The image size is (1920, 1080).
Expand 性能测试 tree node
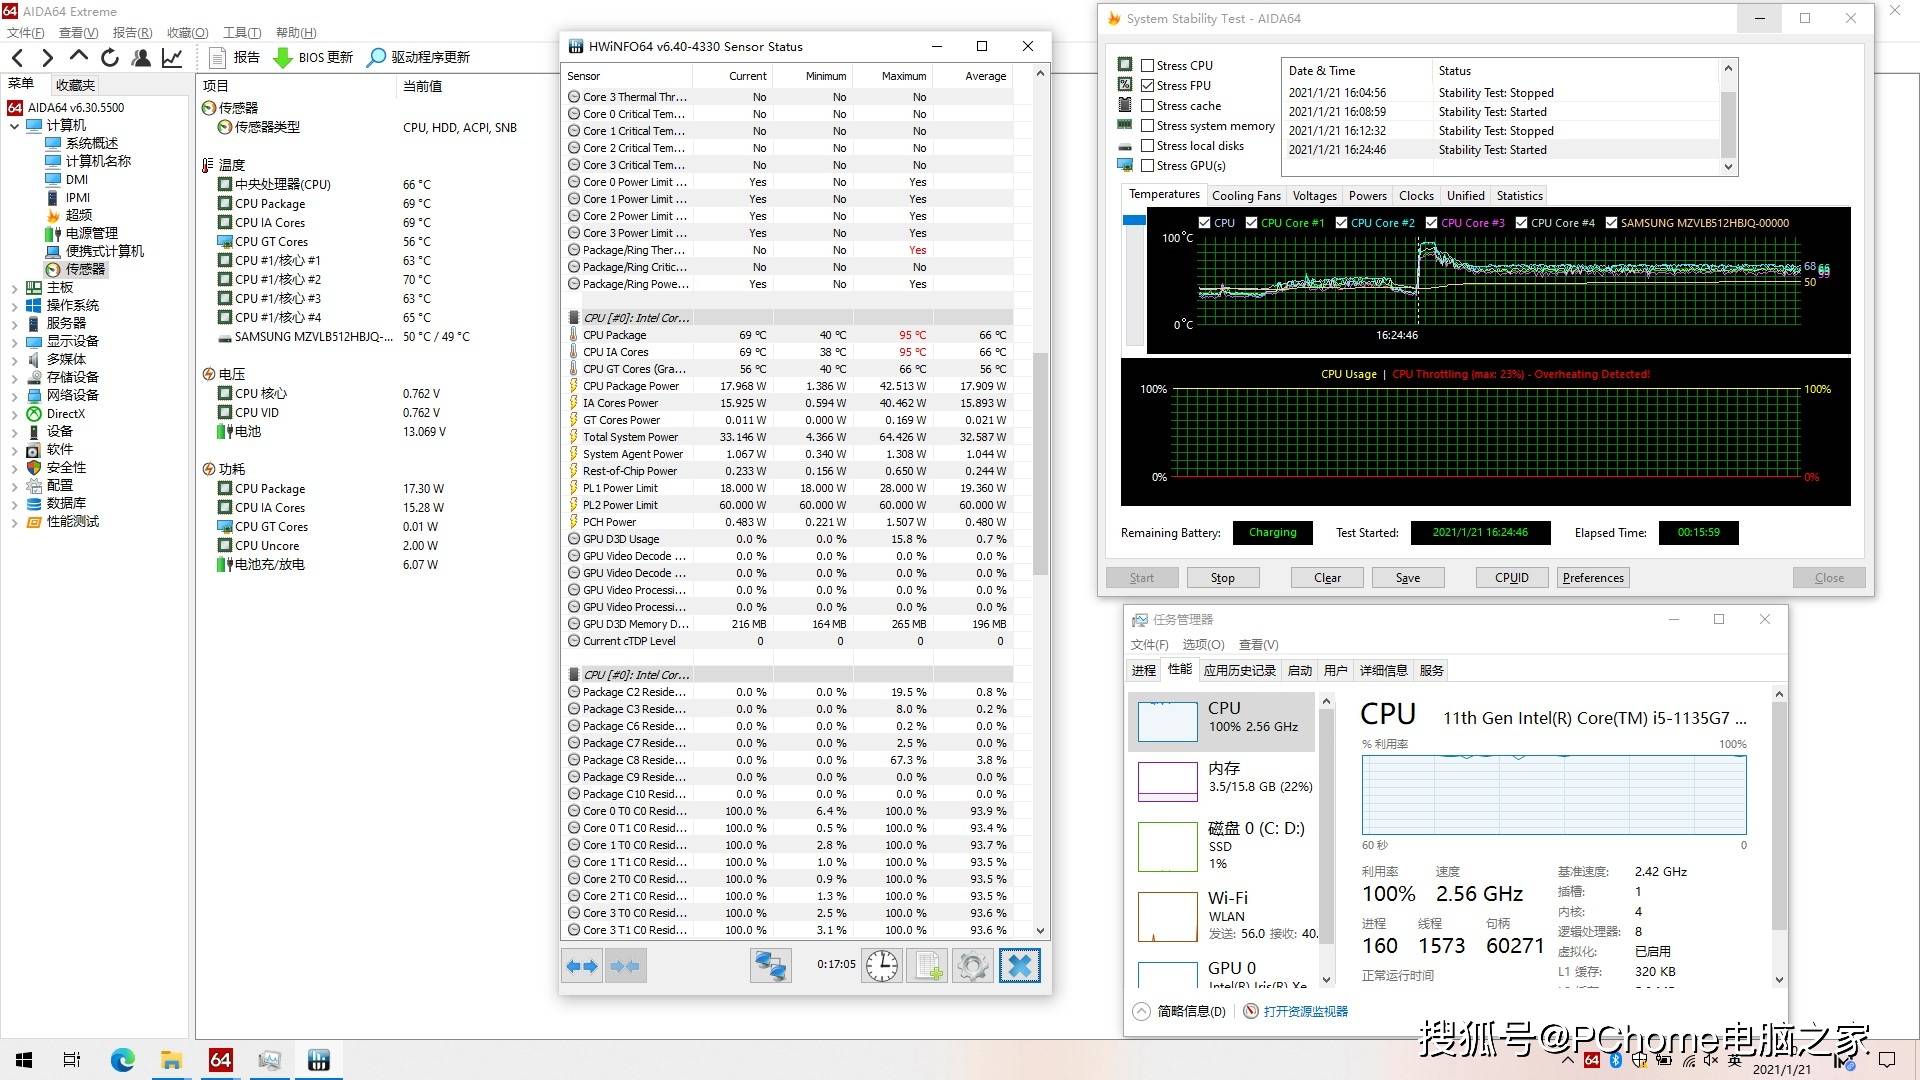coord(14,522)
